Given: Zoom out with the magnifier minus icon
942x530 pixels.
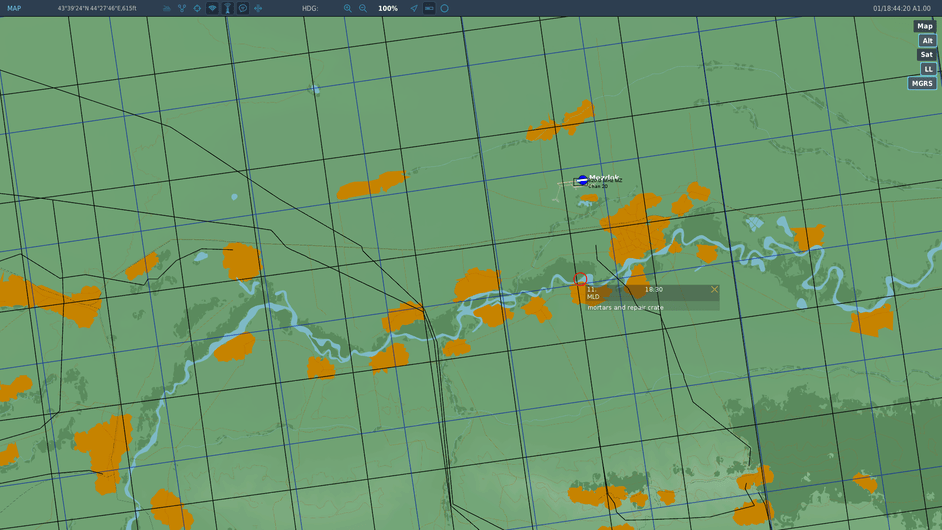Looking at the screenshot, I should click(x=363, y=8).
